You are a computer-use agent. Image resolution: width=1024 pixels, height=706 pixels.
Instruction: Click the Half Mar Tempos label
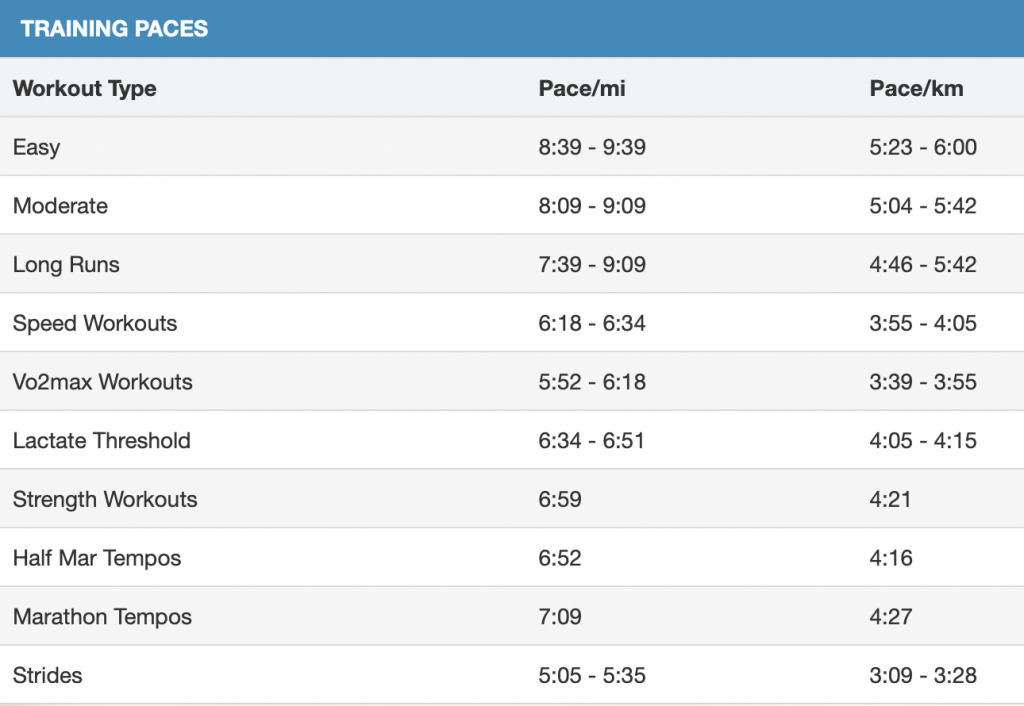(97, 558)
